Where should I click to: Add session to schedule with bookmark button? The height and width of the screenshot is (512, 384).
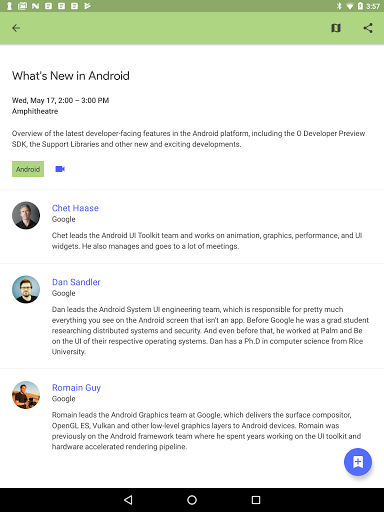tap(358, 462)
